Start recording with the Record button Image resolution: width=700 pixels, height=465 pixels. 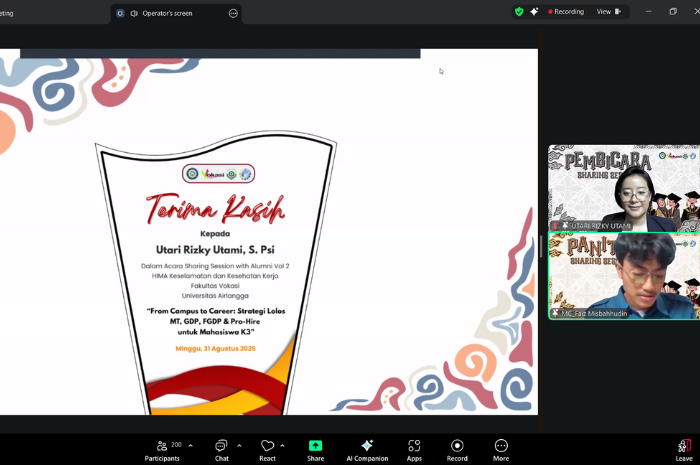tap(457, 450)
